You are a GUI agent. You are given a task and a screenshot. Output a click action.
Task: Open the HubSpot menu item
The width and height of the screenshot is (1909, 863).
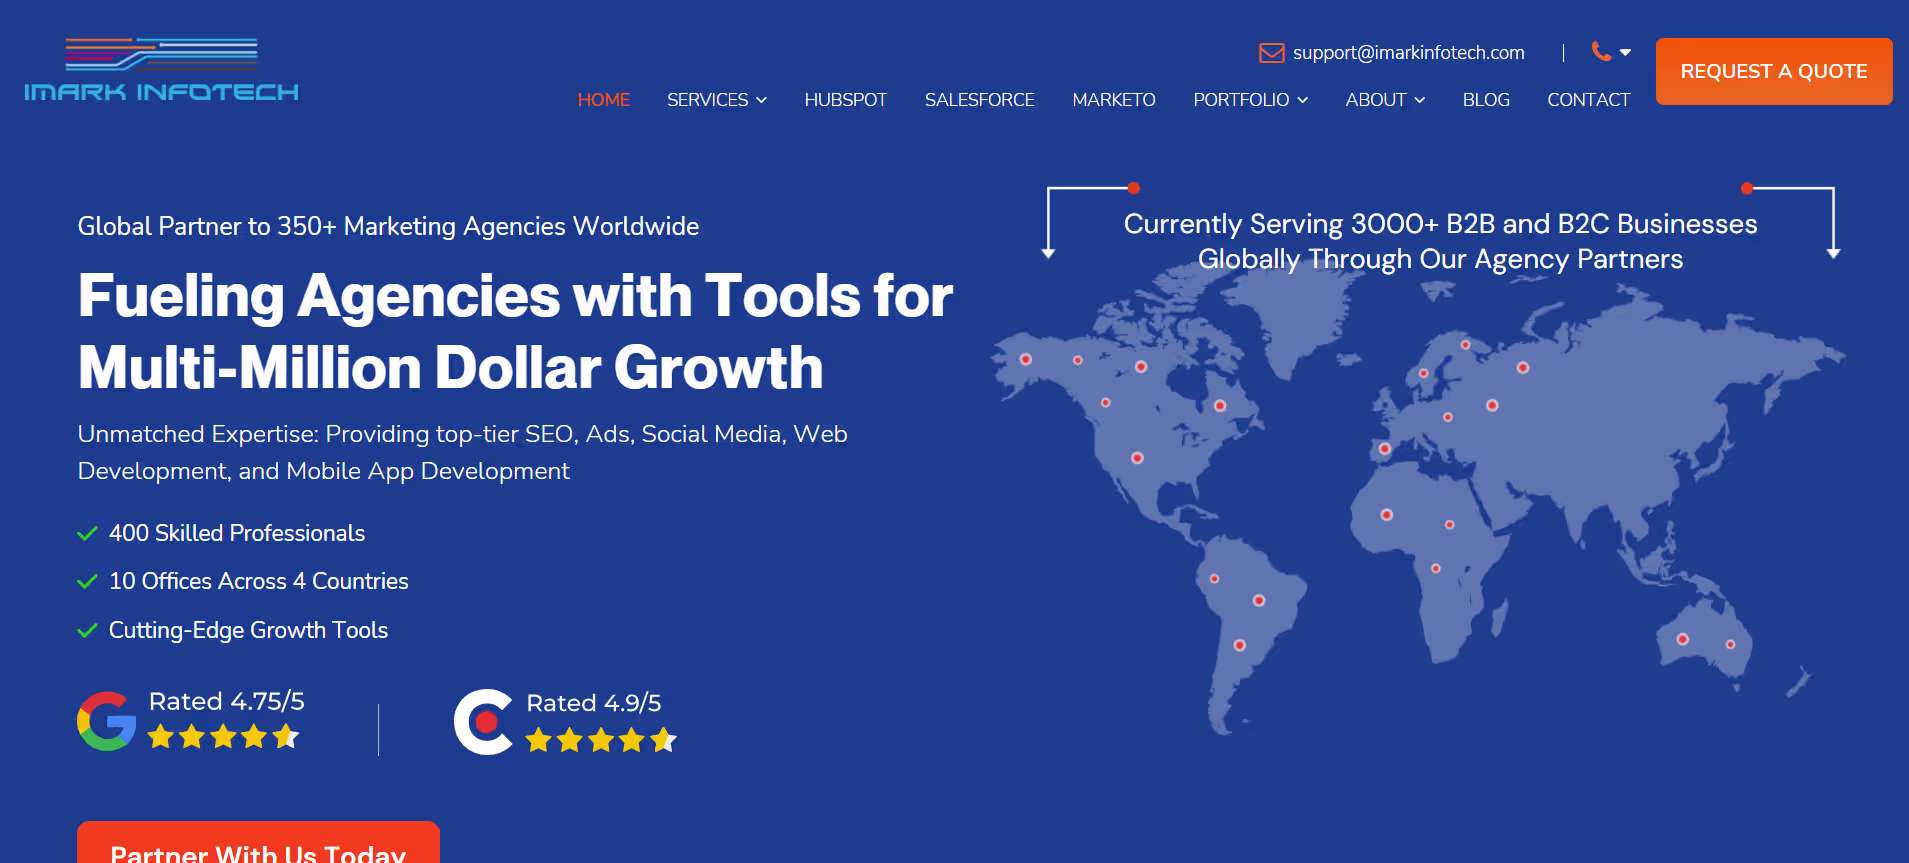coord(846,100)
